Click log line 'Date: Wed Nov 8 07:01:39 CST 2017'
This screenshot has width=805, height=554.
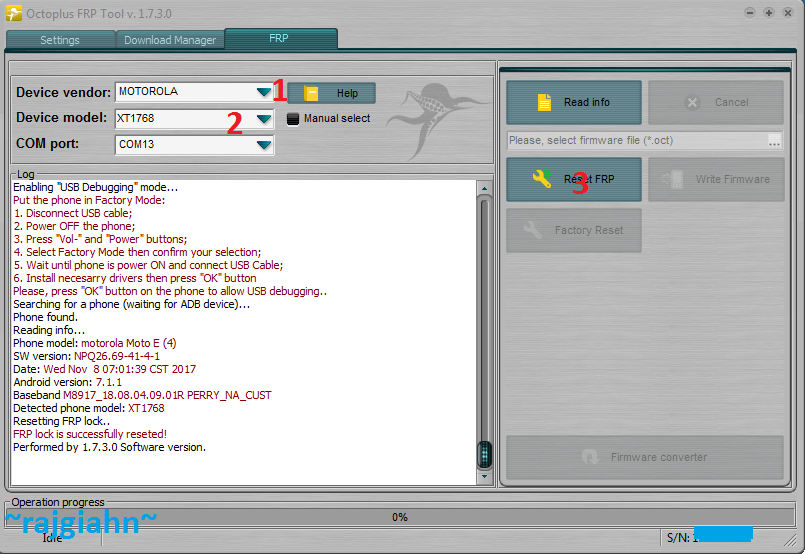coord(104,369)
